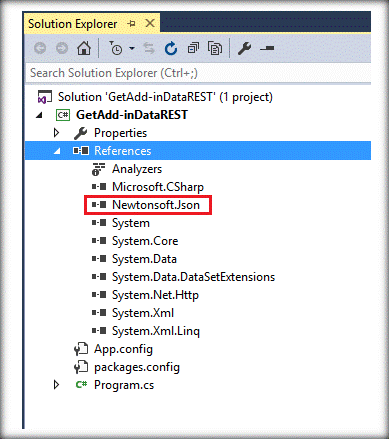Click the Newtonsoft.Json reference icon
The width and height of the screenshot is (389, 439).
click(x=99, y=205)
